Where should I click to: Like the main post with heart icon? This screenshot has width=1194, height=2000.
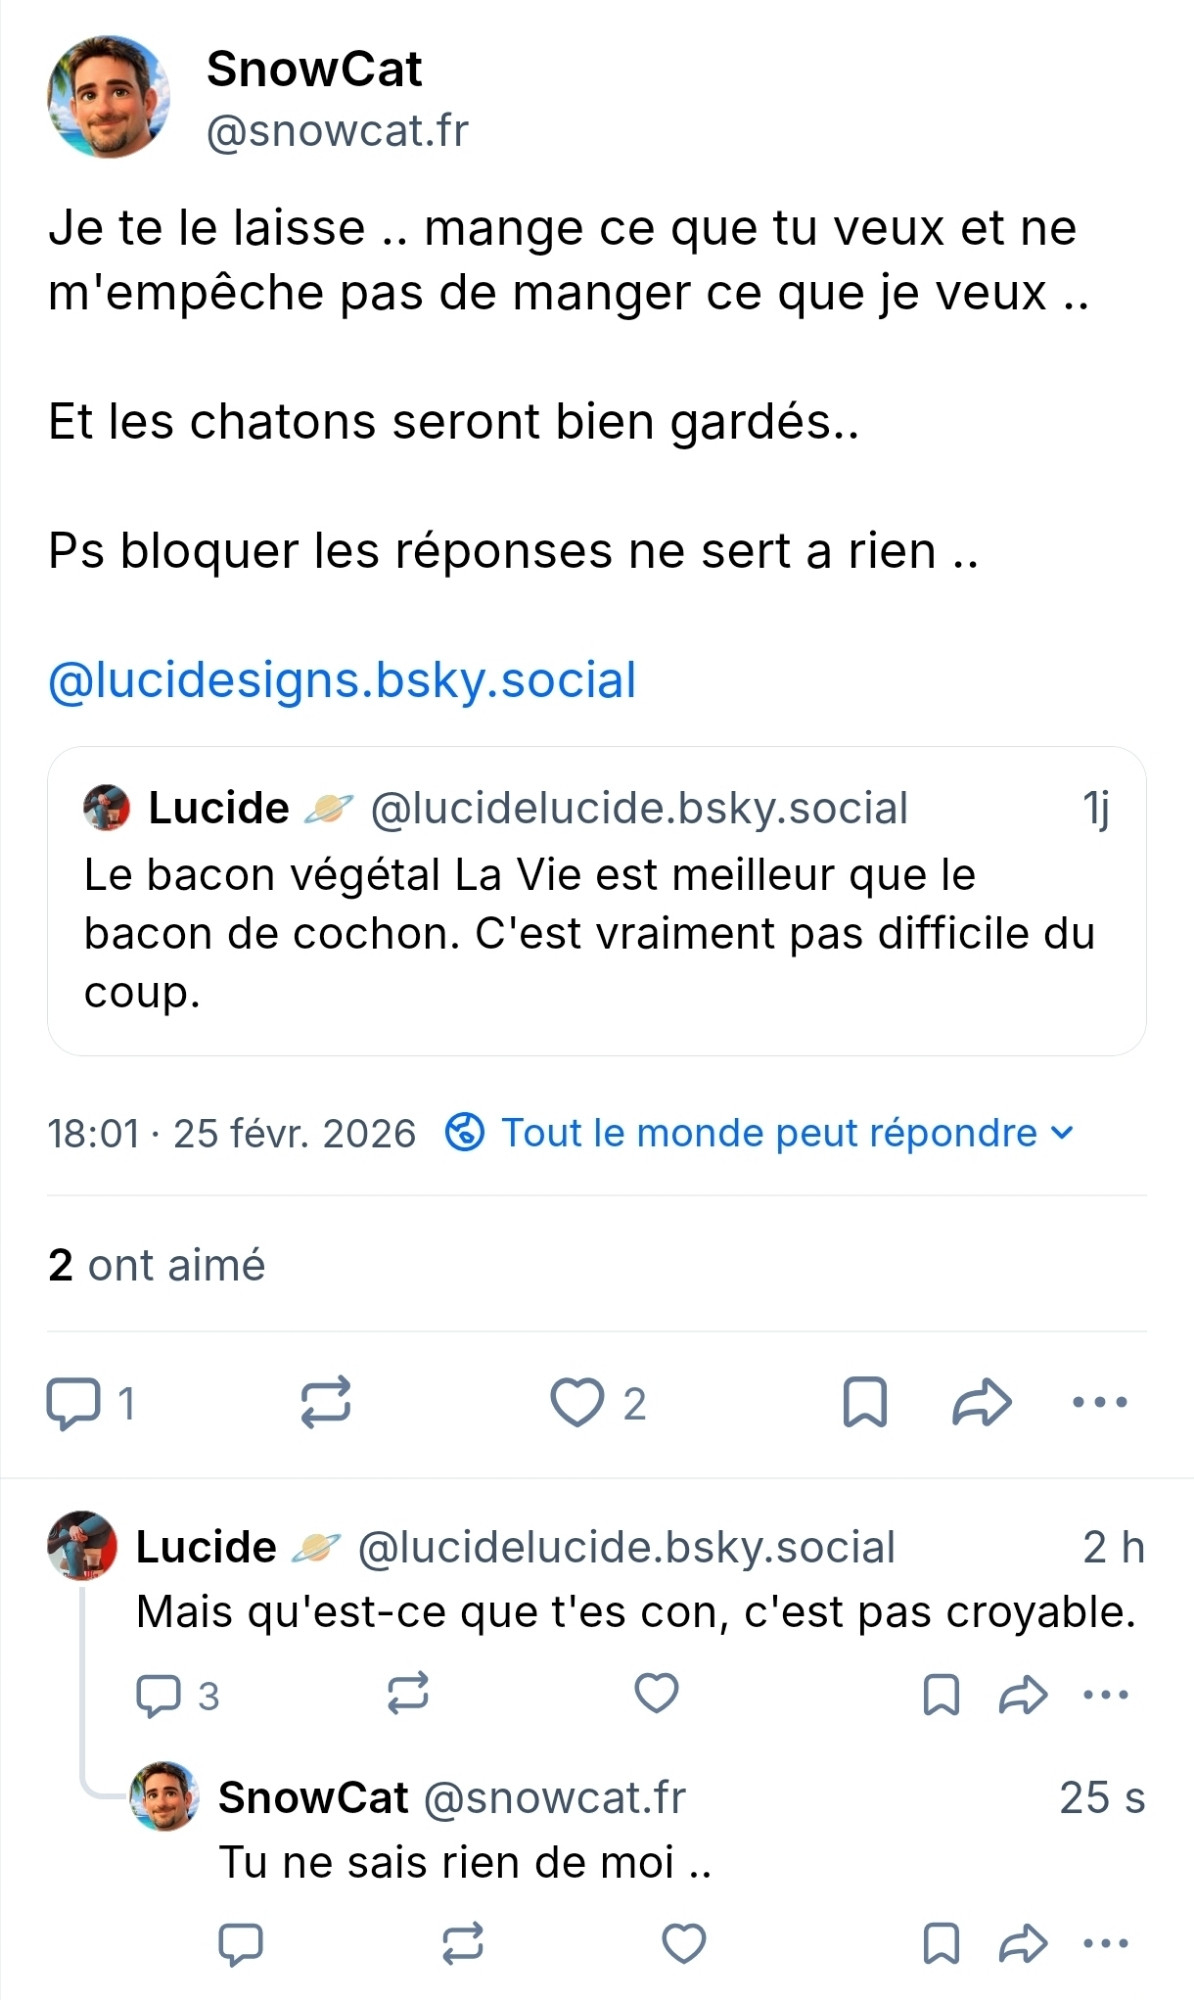pos(578,1402)
